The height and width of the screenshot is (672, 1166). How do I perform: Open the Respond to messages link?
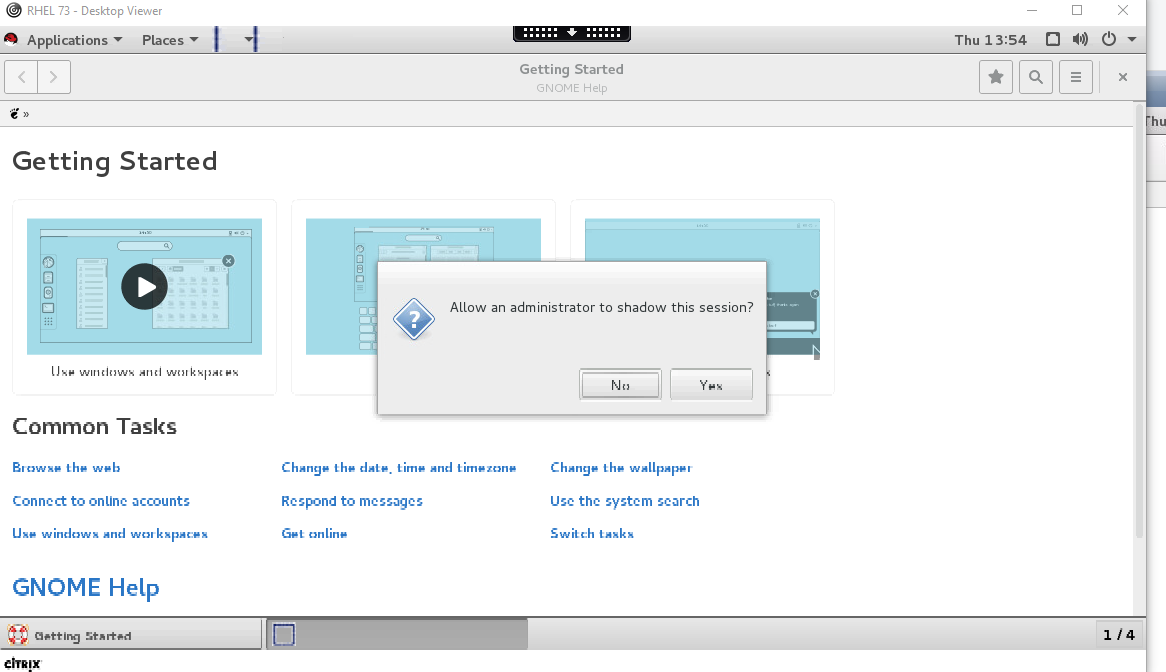[x=352, y=501]
